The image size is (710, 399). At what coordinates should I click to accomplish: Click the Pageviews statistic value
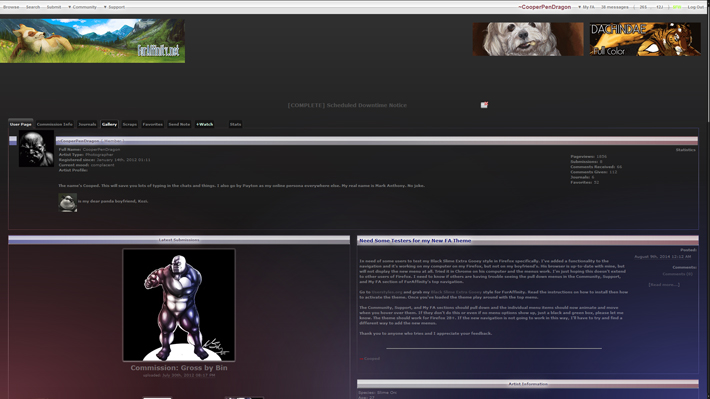coord(601,156)
